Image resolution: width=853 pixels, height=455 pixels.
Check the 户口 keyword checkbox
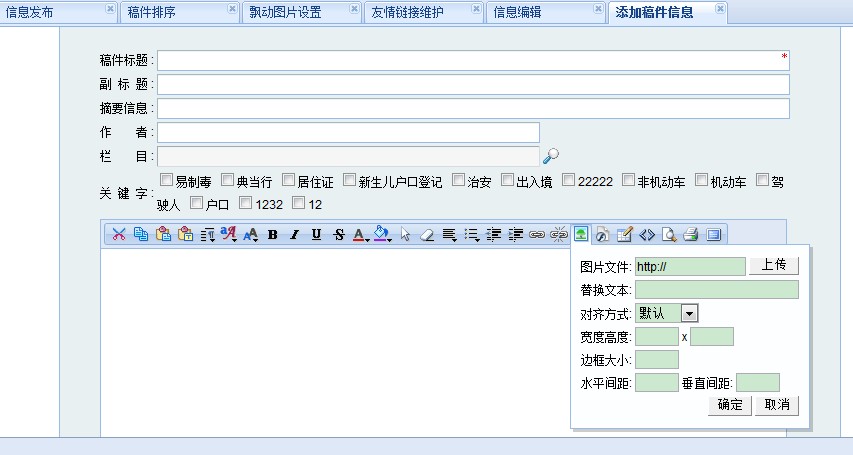point(196,203)
